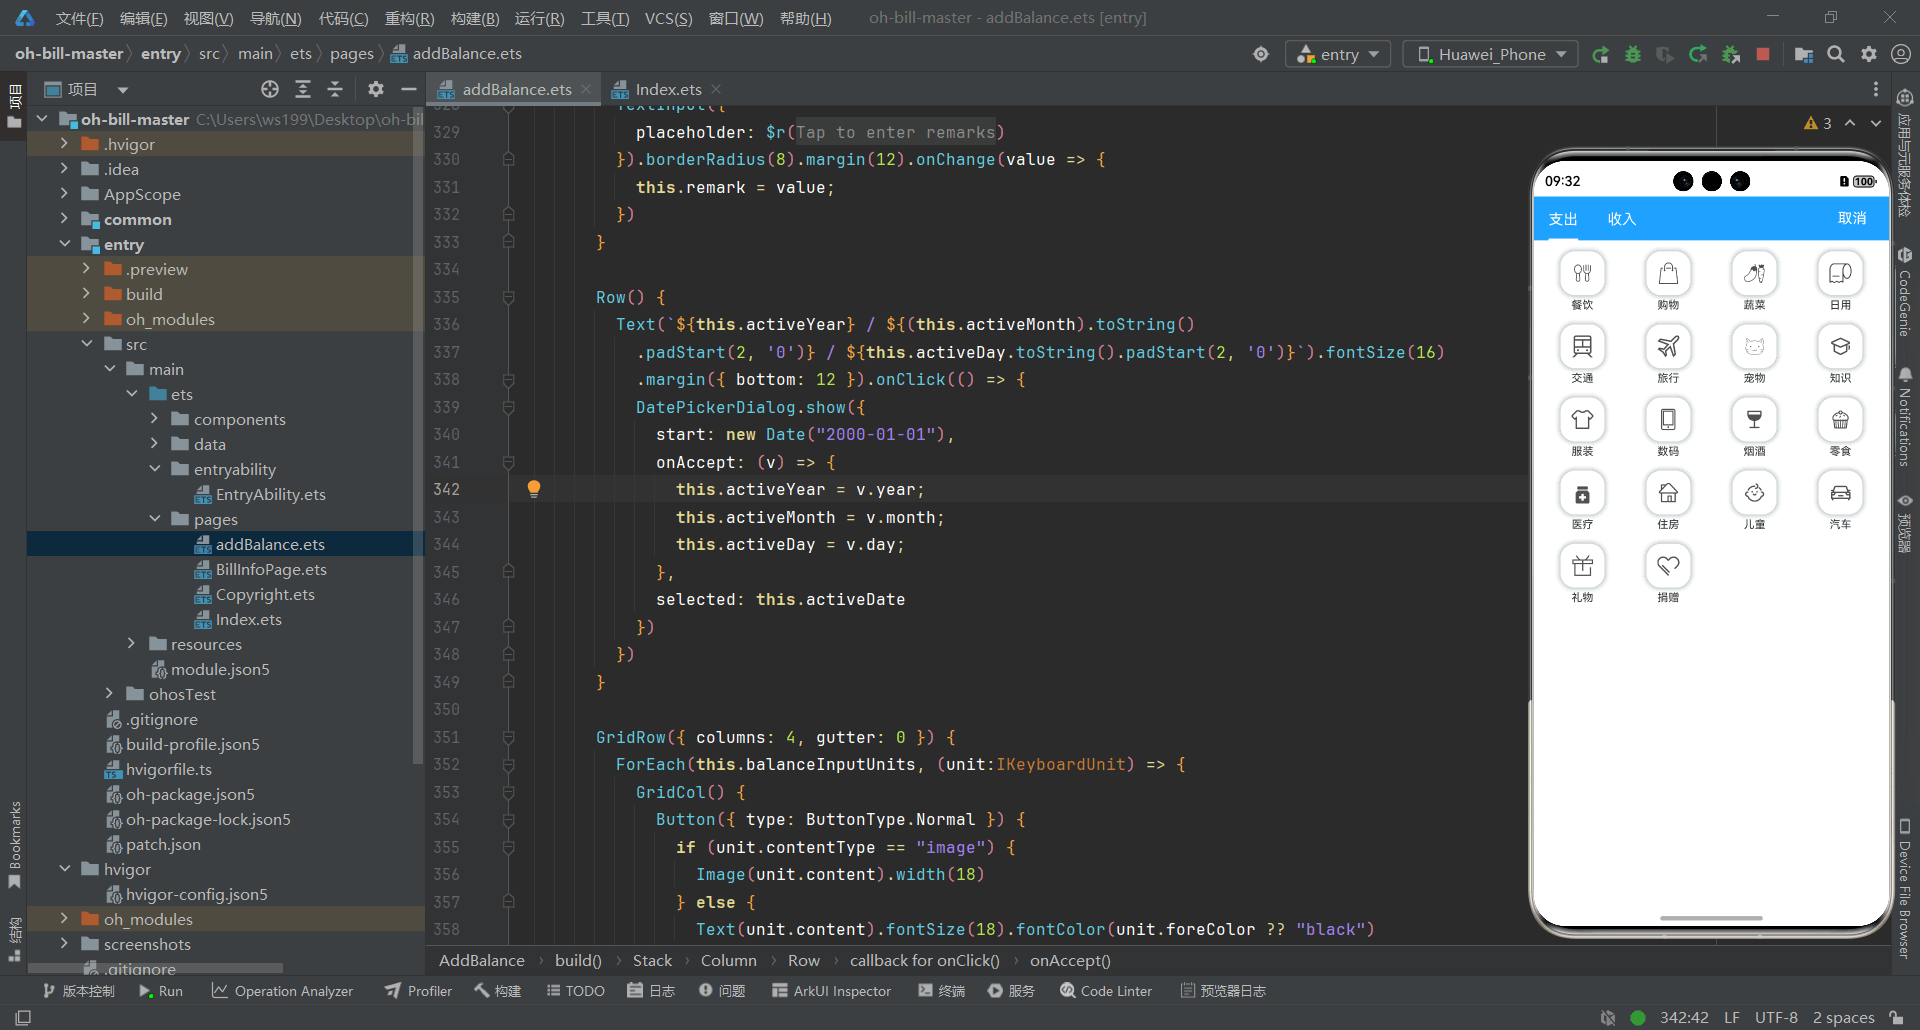Open the Profiler tool window

pos(418,991)
